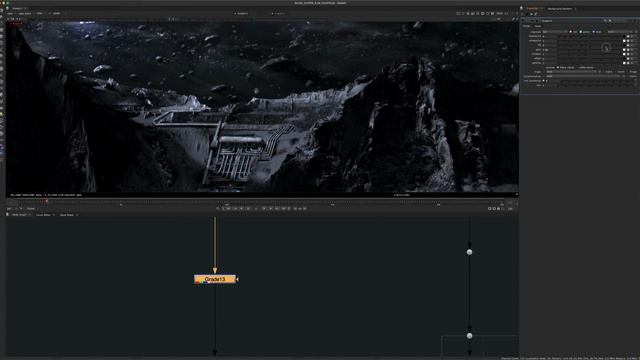640x360 pixels.
Task: Open the viewer channel set dropdown
Action: [x=10, y=13]
